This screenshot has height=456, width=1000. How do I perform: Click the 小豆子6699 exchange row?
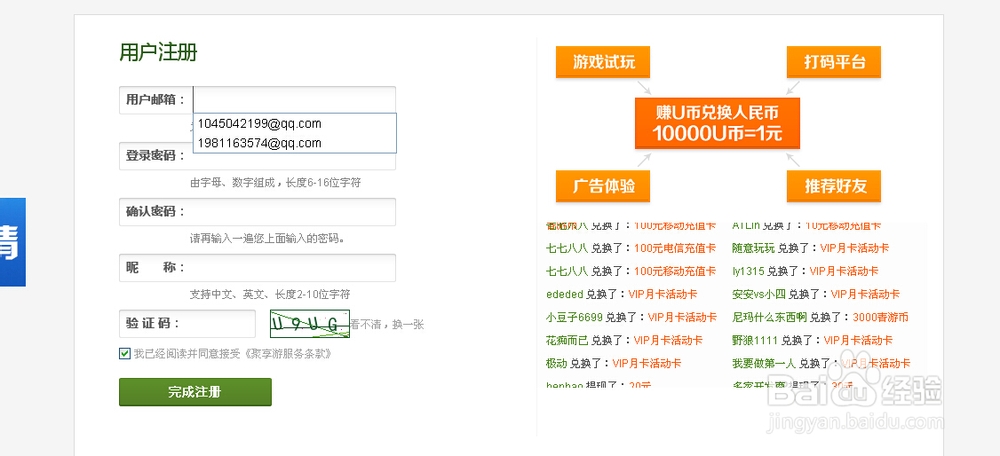coord(631,317)
